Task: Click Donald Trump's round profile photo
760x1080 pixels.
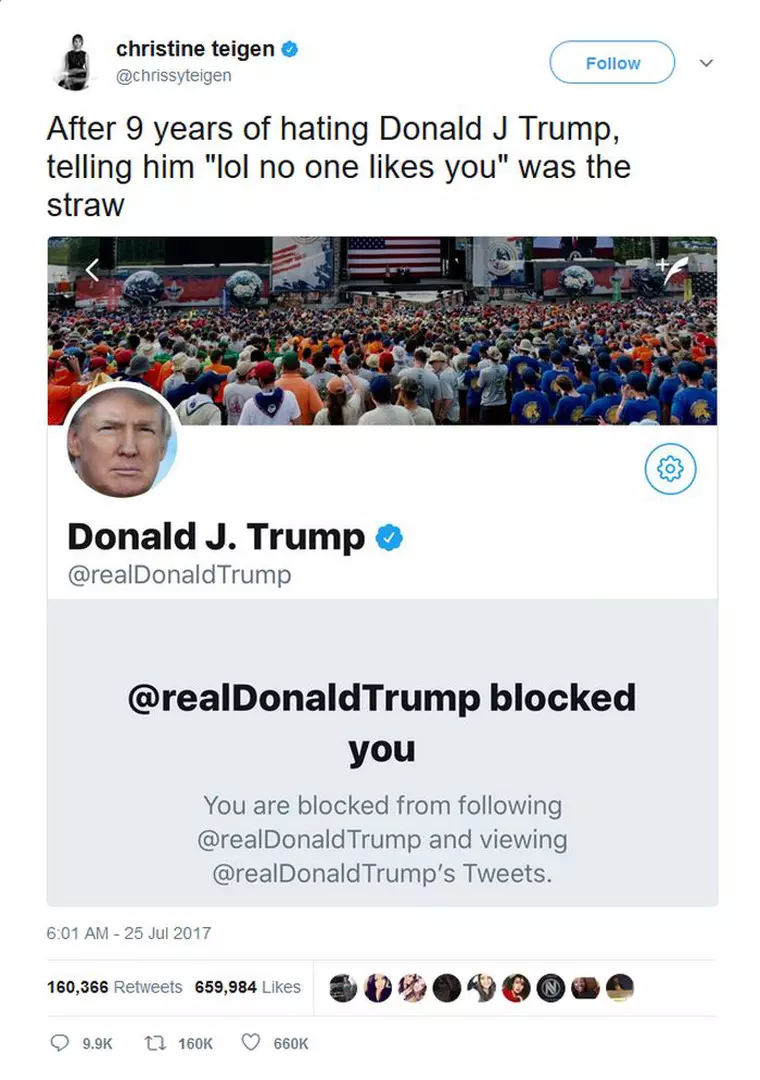Action: coord(121,441)
